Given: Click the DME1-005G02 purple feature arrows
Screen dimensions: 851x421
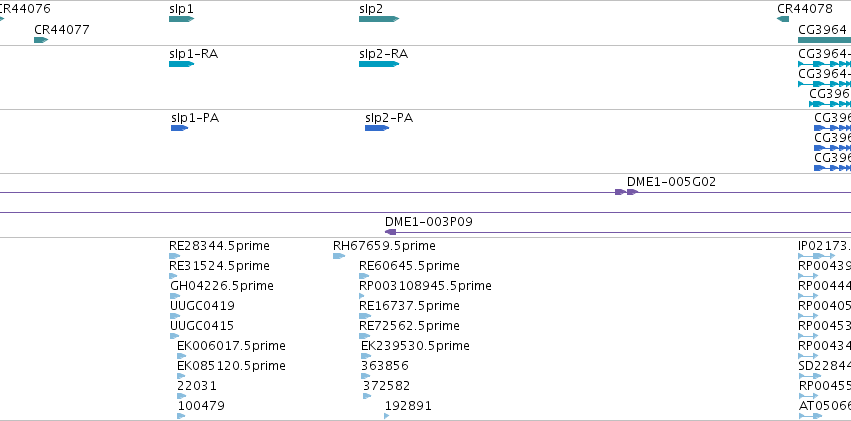Looking at the screenshot, I should (626, 192).
